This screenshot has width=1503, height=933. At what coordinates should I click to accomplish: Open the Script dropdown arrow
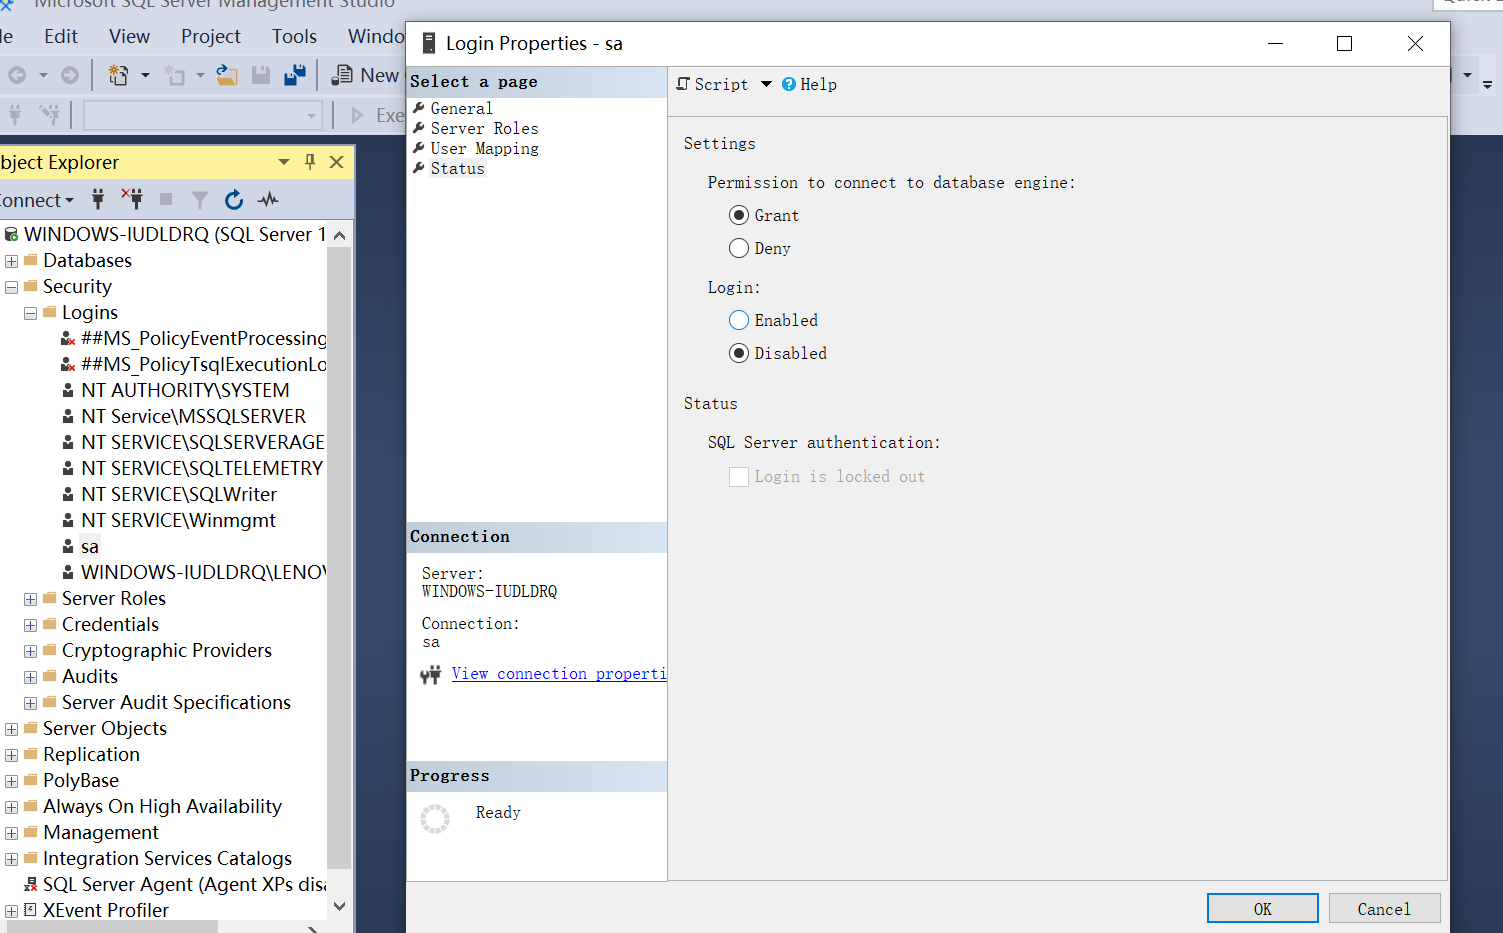[766, 84]
